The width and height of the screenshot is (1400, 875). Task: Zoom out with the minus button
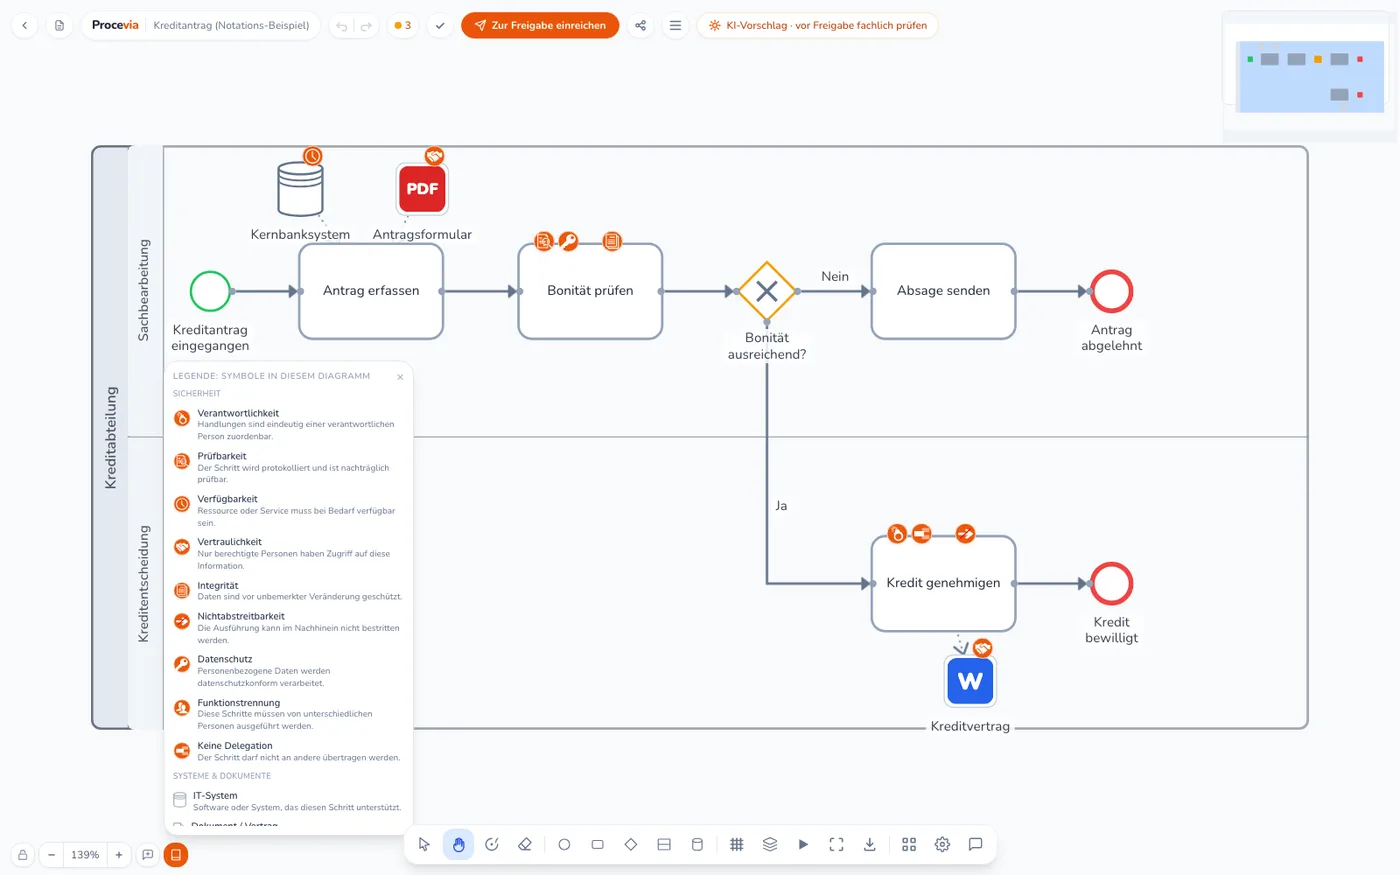pyautogui.click(x=51, y=855)
